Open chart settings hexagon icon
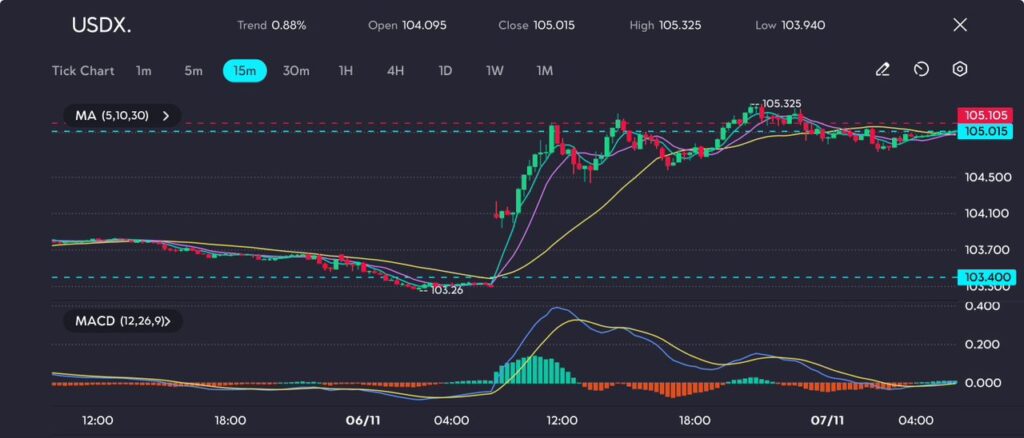Viewport: 1024px width, 438px height. [x=959, y=70]
